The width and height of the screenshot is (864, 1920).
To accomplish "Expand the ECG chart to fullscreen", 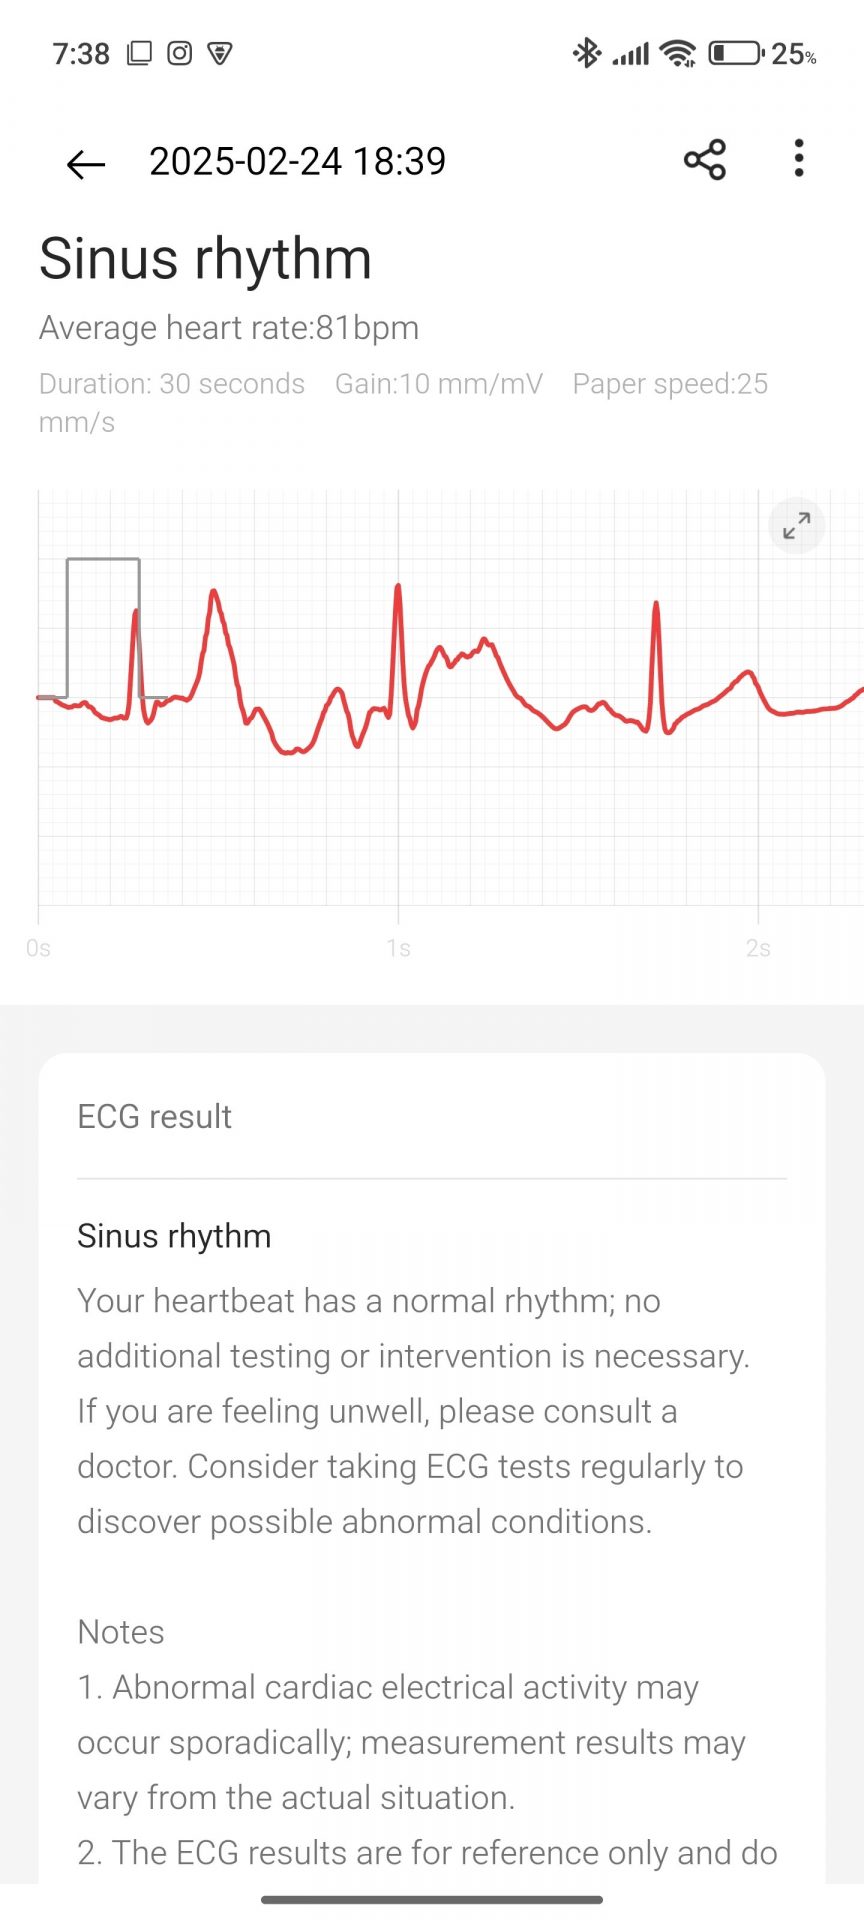I will click(x=796, y=525).
